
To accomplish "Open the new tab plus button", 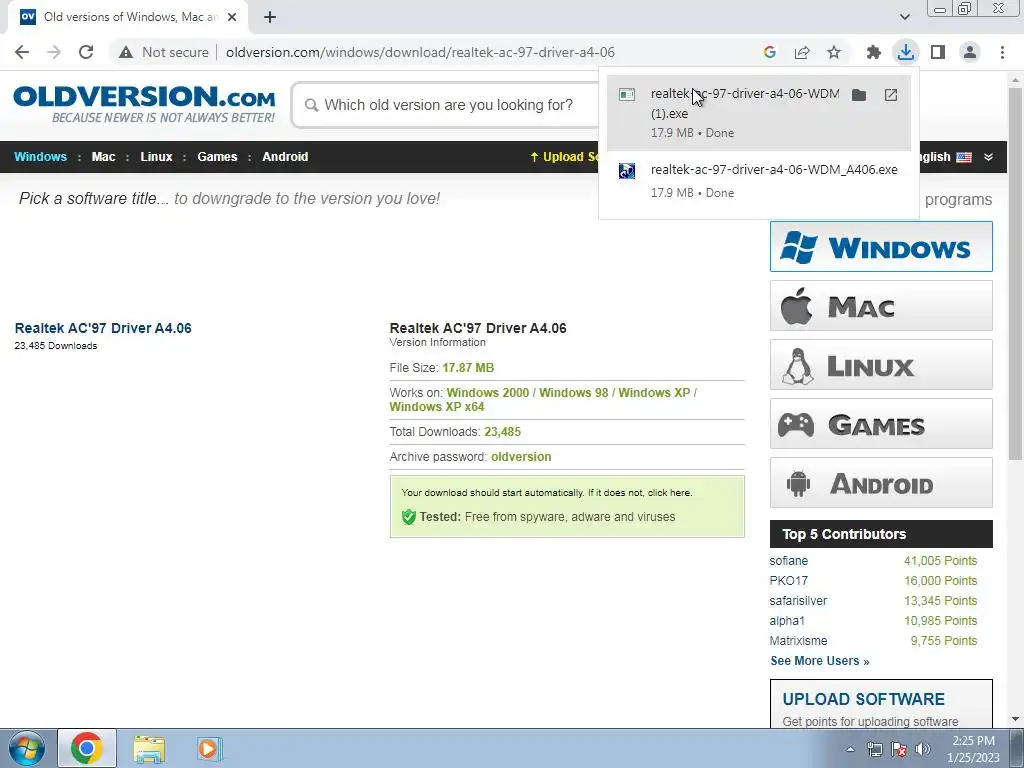I will click(x=270, y=17).
